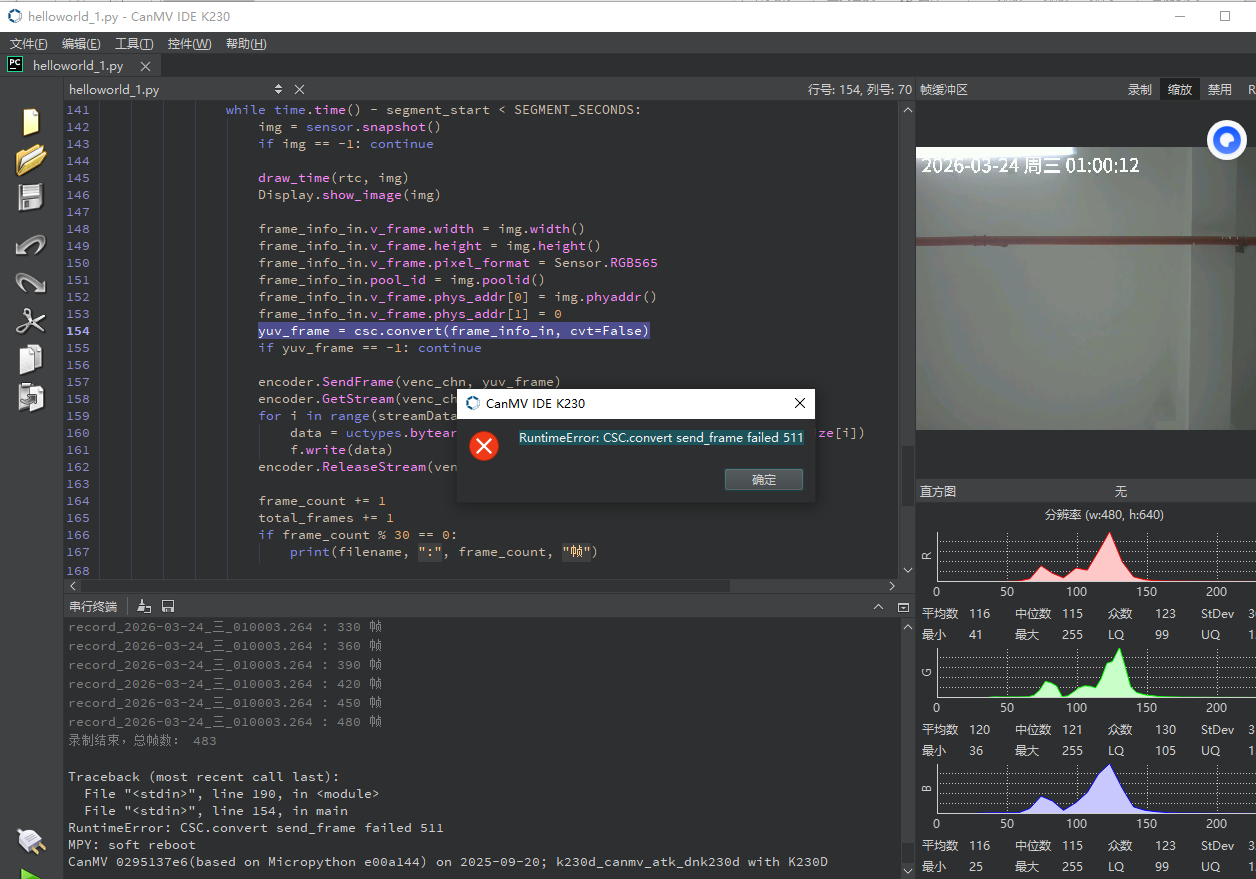The height and width of the screenshot is (879, 1256).
Task: Click the 分辨率 (w:480, h:640) resolution text
Action: (1104, 515)
